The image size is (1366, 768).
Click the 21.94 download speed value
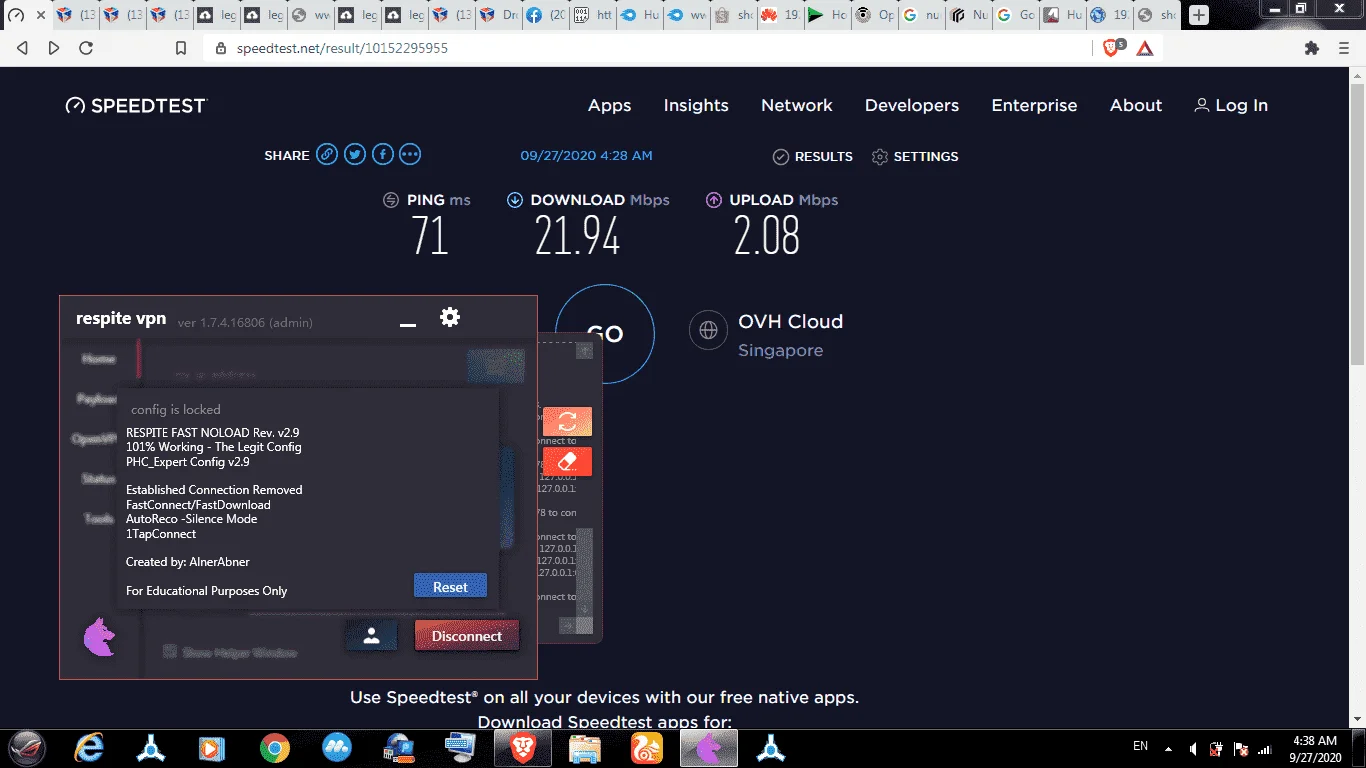click(x=577, y=237)
